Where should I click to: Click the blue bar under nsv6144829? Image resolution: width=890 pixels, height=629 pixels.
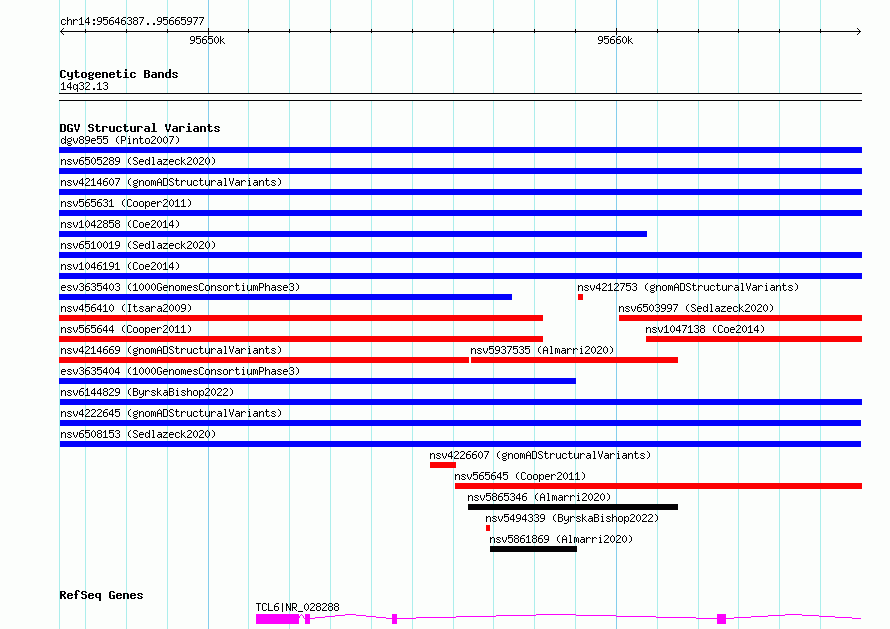pyautogui.click(x=460, y=402)
